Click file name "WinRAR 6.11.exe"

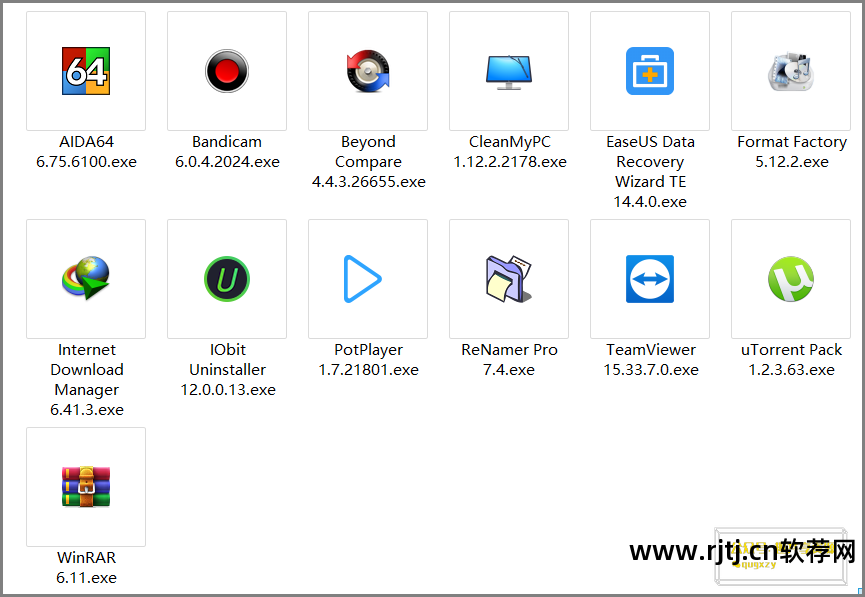click(x=87, y=568)
